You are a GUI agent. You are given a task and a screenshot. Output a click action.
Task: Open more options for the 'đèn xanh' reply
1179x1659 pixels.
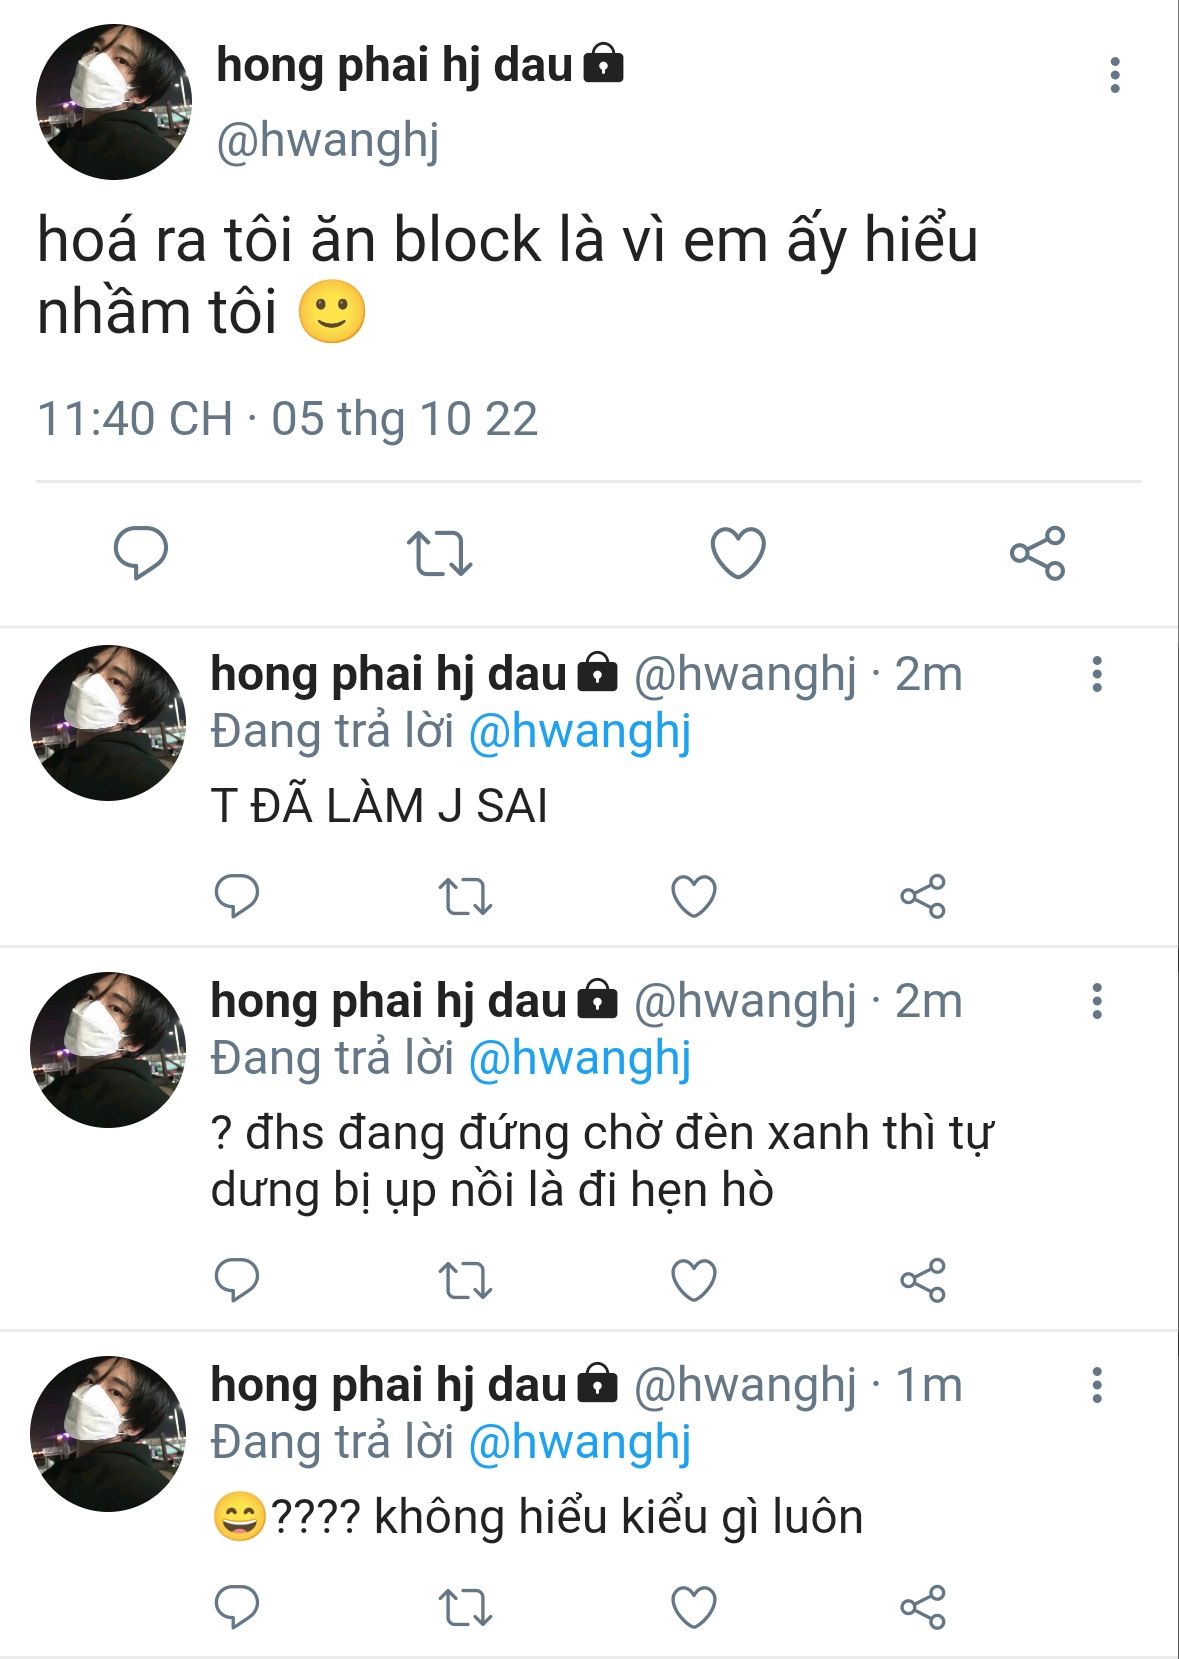click(1097, 1001)
